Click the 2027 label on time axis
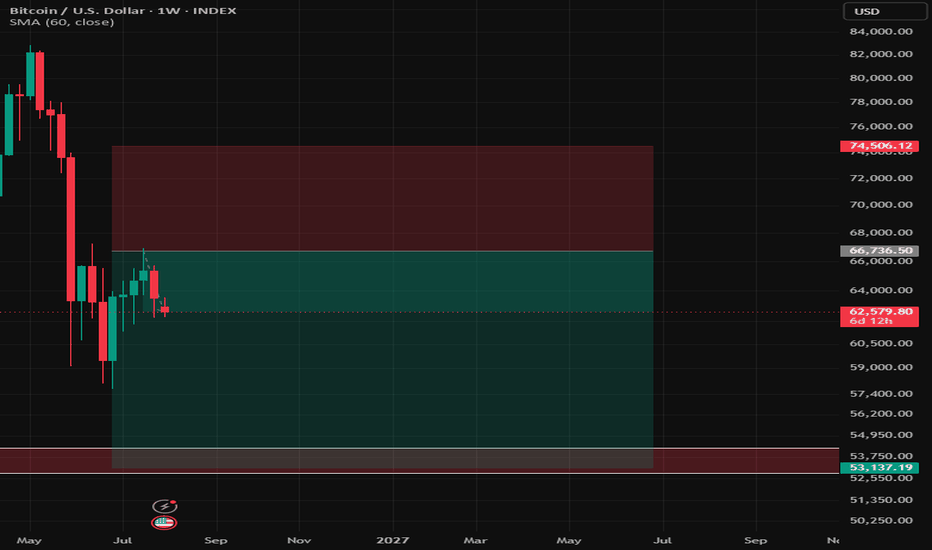Screen dimensions: 932x550 (392, 540)
